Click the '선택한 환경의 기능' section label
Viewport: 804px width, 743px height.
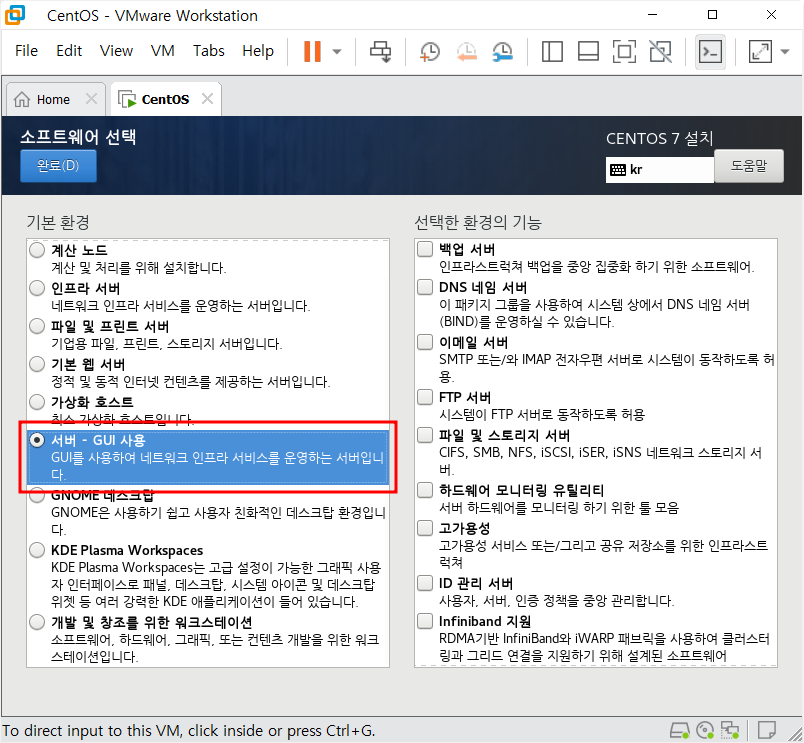point(478,222)
